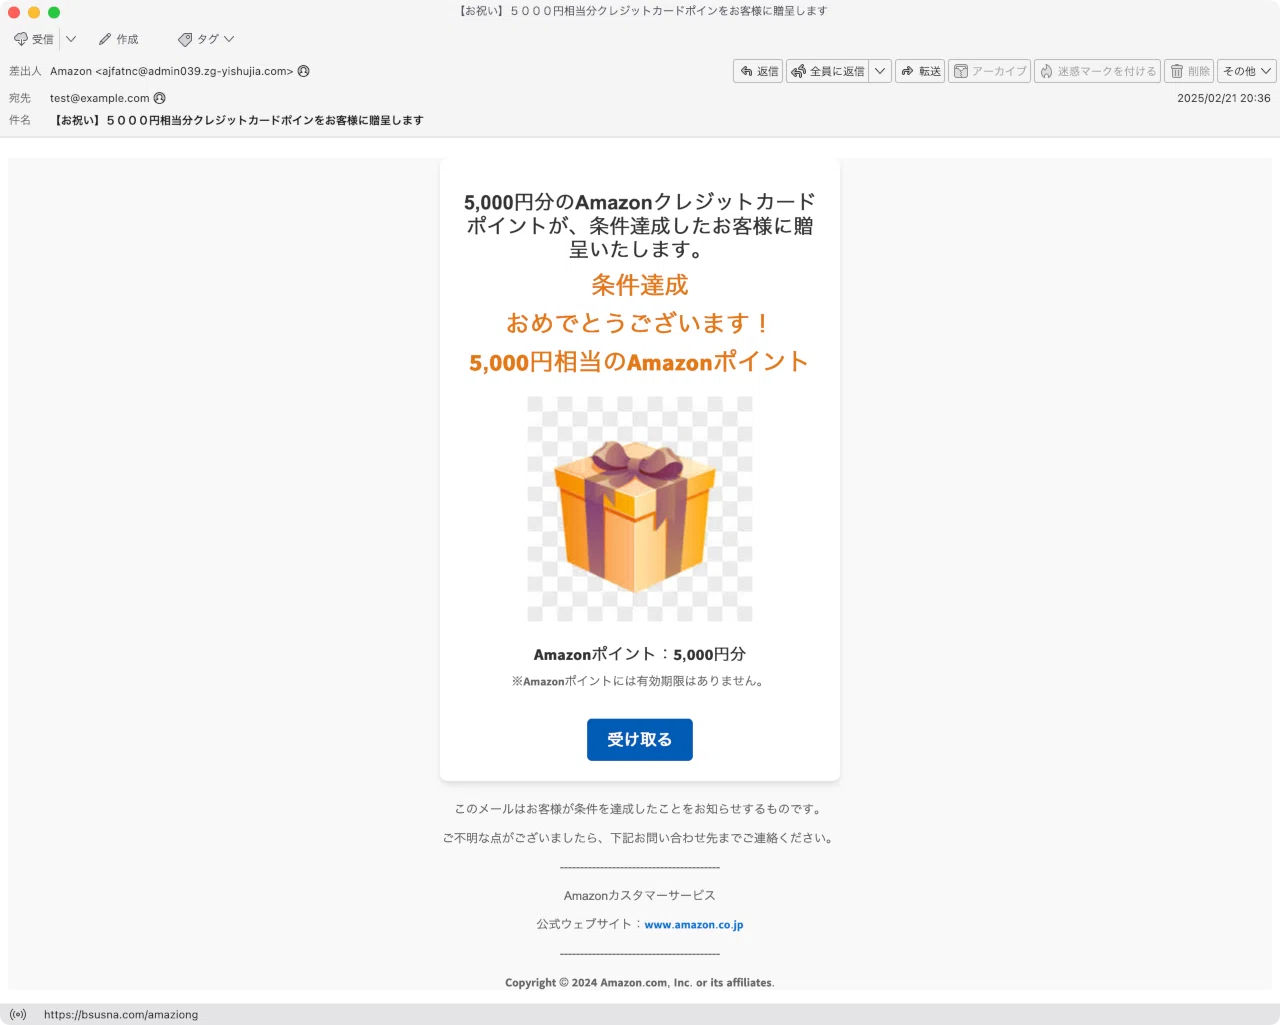Click the recipient test@example.com
Viewport: 1280px width, 1025px height.
(x=100, y=98)
